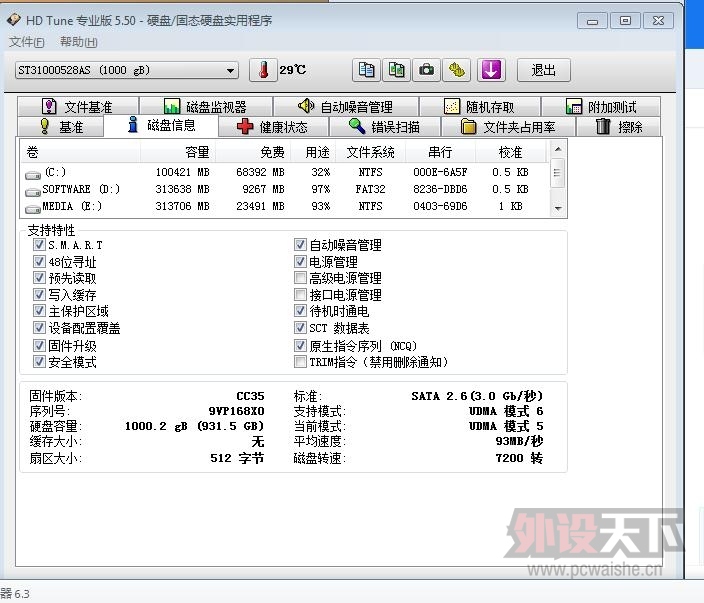Switch to the 文件夹占用率 tab
Image resolution: width=704 pixels, height=603 pixels.
click(x=508, y=127)
